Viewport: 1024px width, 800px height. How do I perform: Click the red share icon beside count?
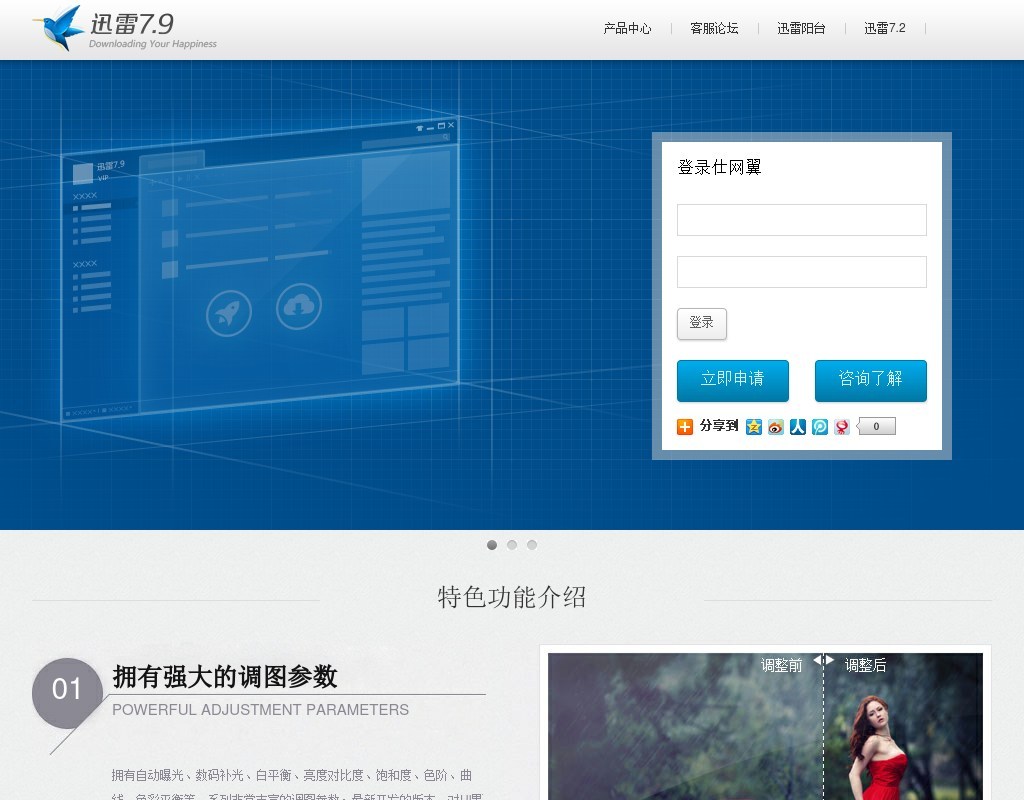[x=842, y=426]
